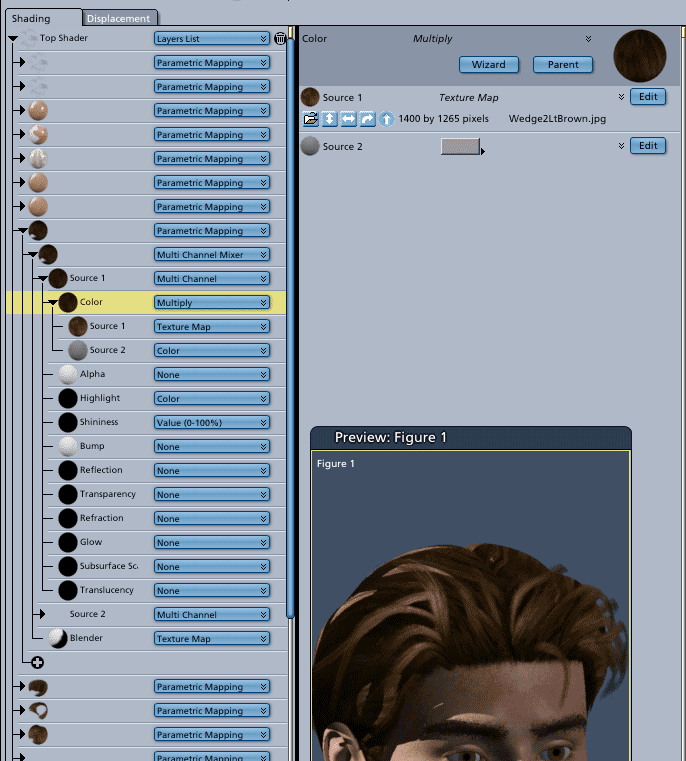Click the Figure 1 preview render
Viewport: 686px width, 761px height.
tap(470, 606)
